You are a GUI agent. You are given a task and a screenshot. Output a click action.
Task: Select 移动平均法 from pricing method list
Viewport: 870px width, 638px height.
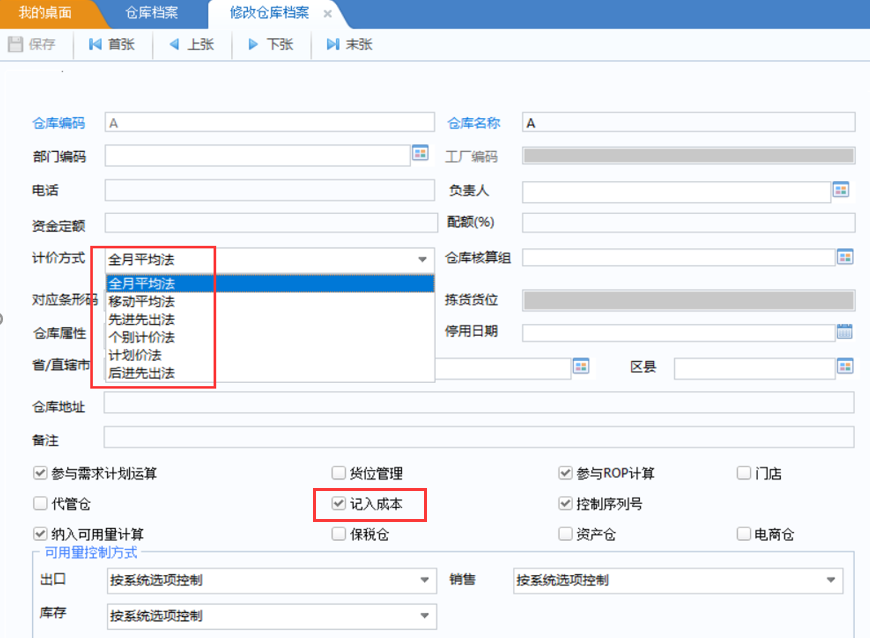coord(141,301)
